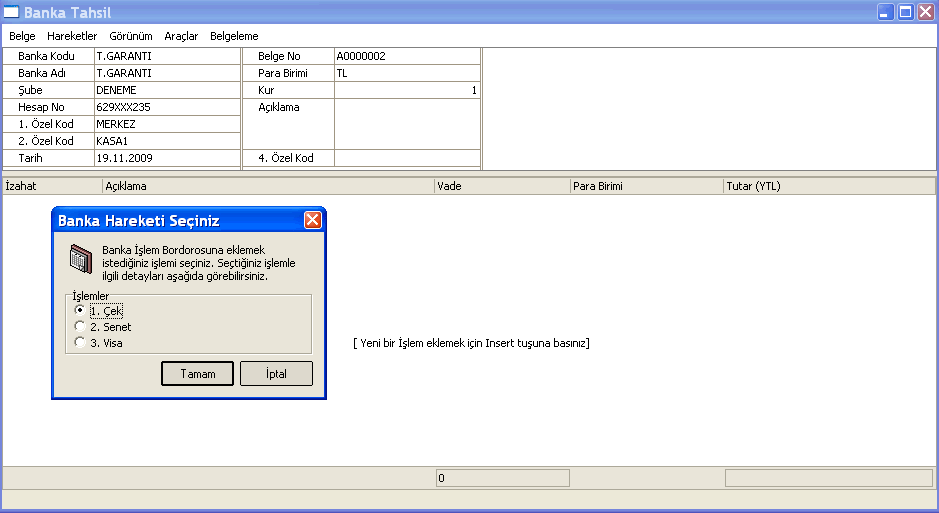Cancel with the İptal button
This screenshot has height=513, width=939.
coord(276,374)
